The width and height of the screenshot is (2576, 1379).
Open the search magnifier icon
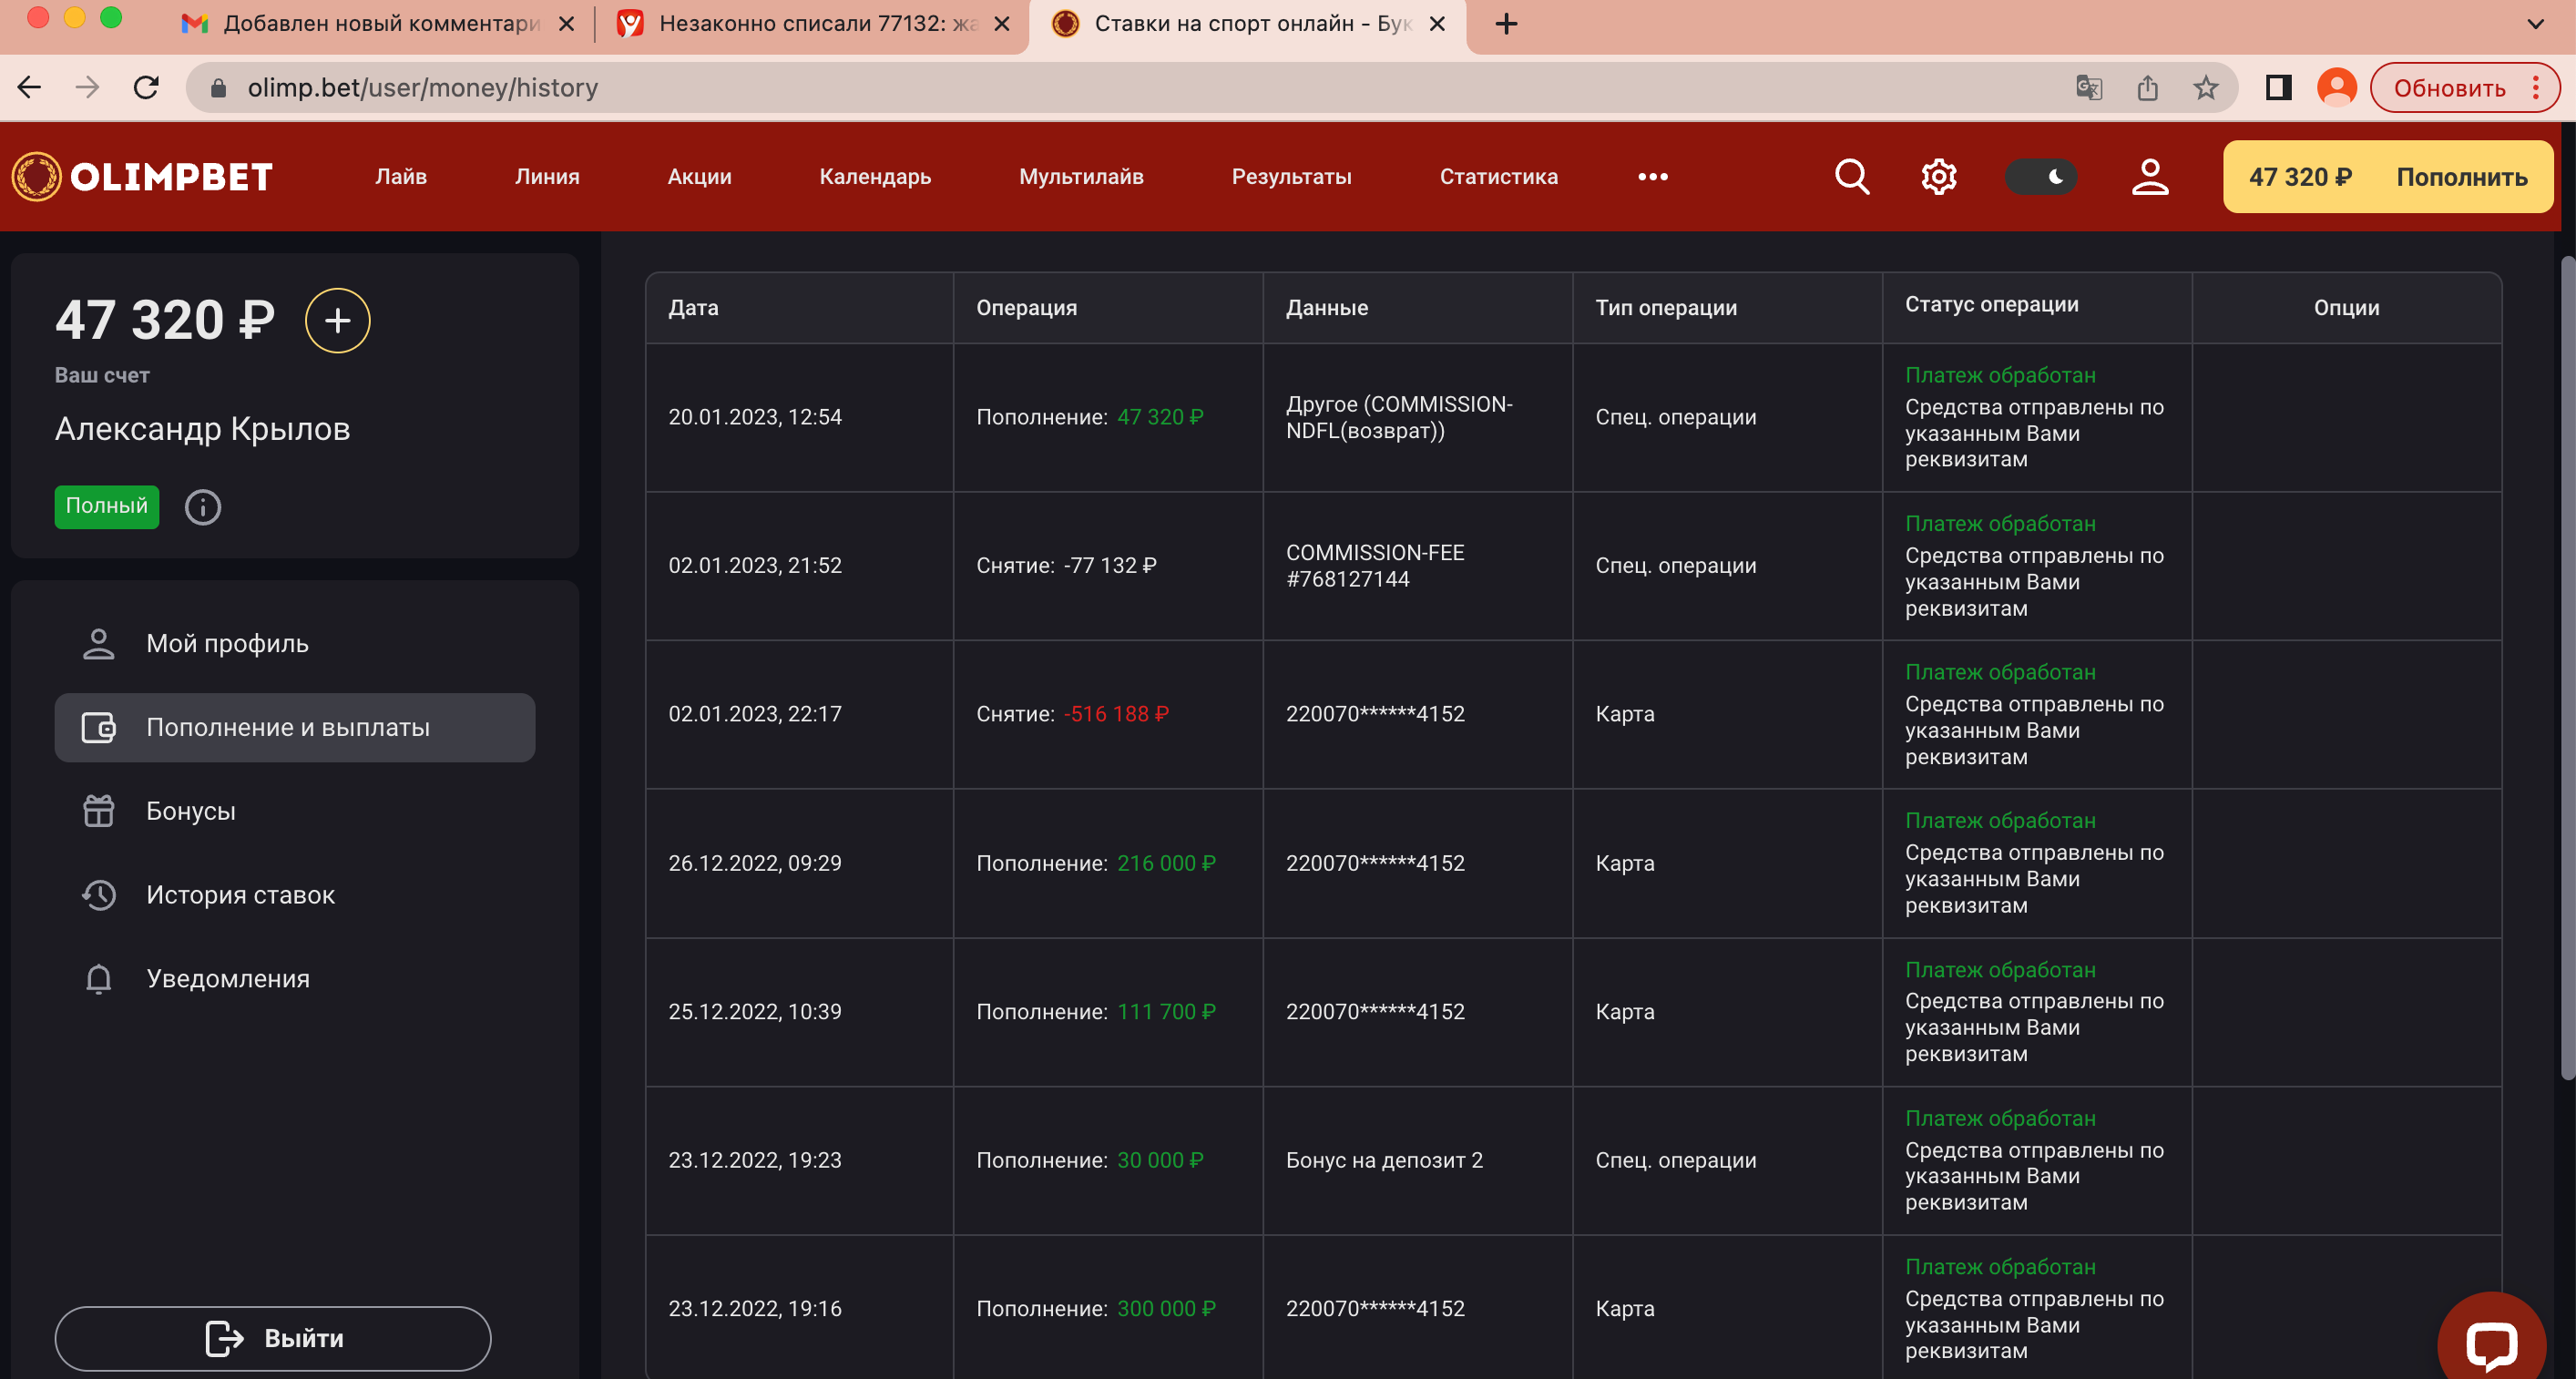1851,177
